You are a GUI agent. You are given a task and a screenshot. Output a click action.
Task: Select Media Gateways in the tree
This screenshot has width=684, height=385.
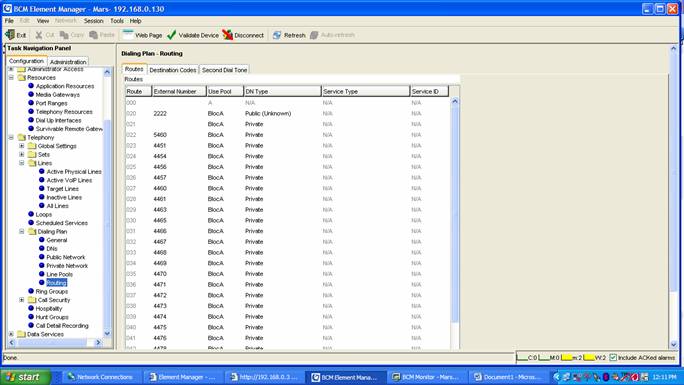[58, 95]
